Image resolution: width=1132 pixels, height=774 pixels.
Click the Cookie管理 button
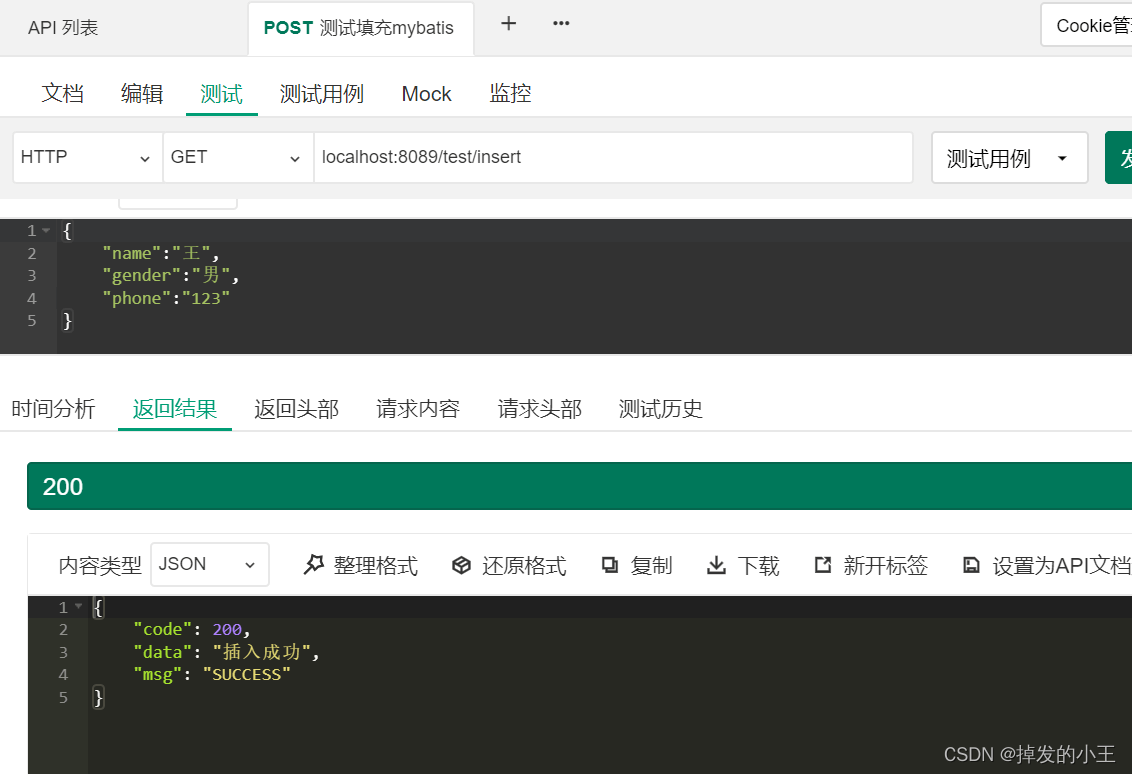click(1087, 25)
